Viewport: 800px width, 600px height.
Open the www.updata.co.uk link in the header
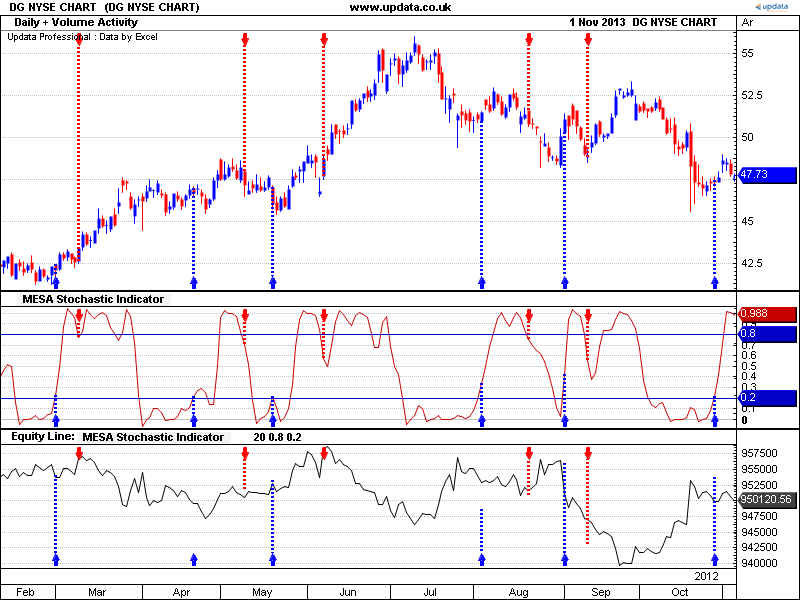(x=400, y=7)
